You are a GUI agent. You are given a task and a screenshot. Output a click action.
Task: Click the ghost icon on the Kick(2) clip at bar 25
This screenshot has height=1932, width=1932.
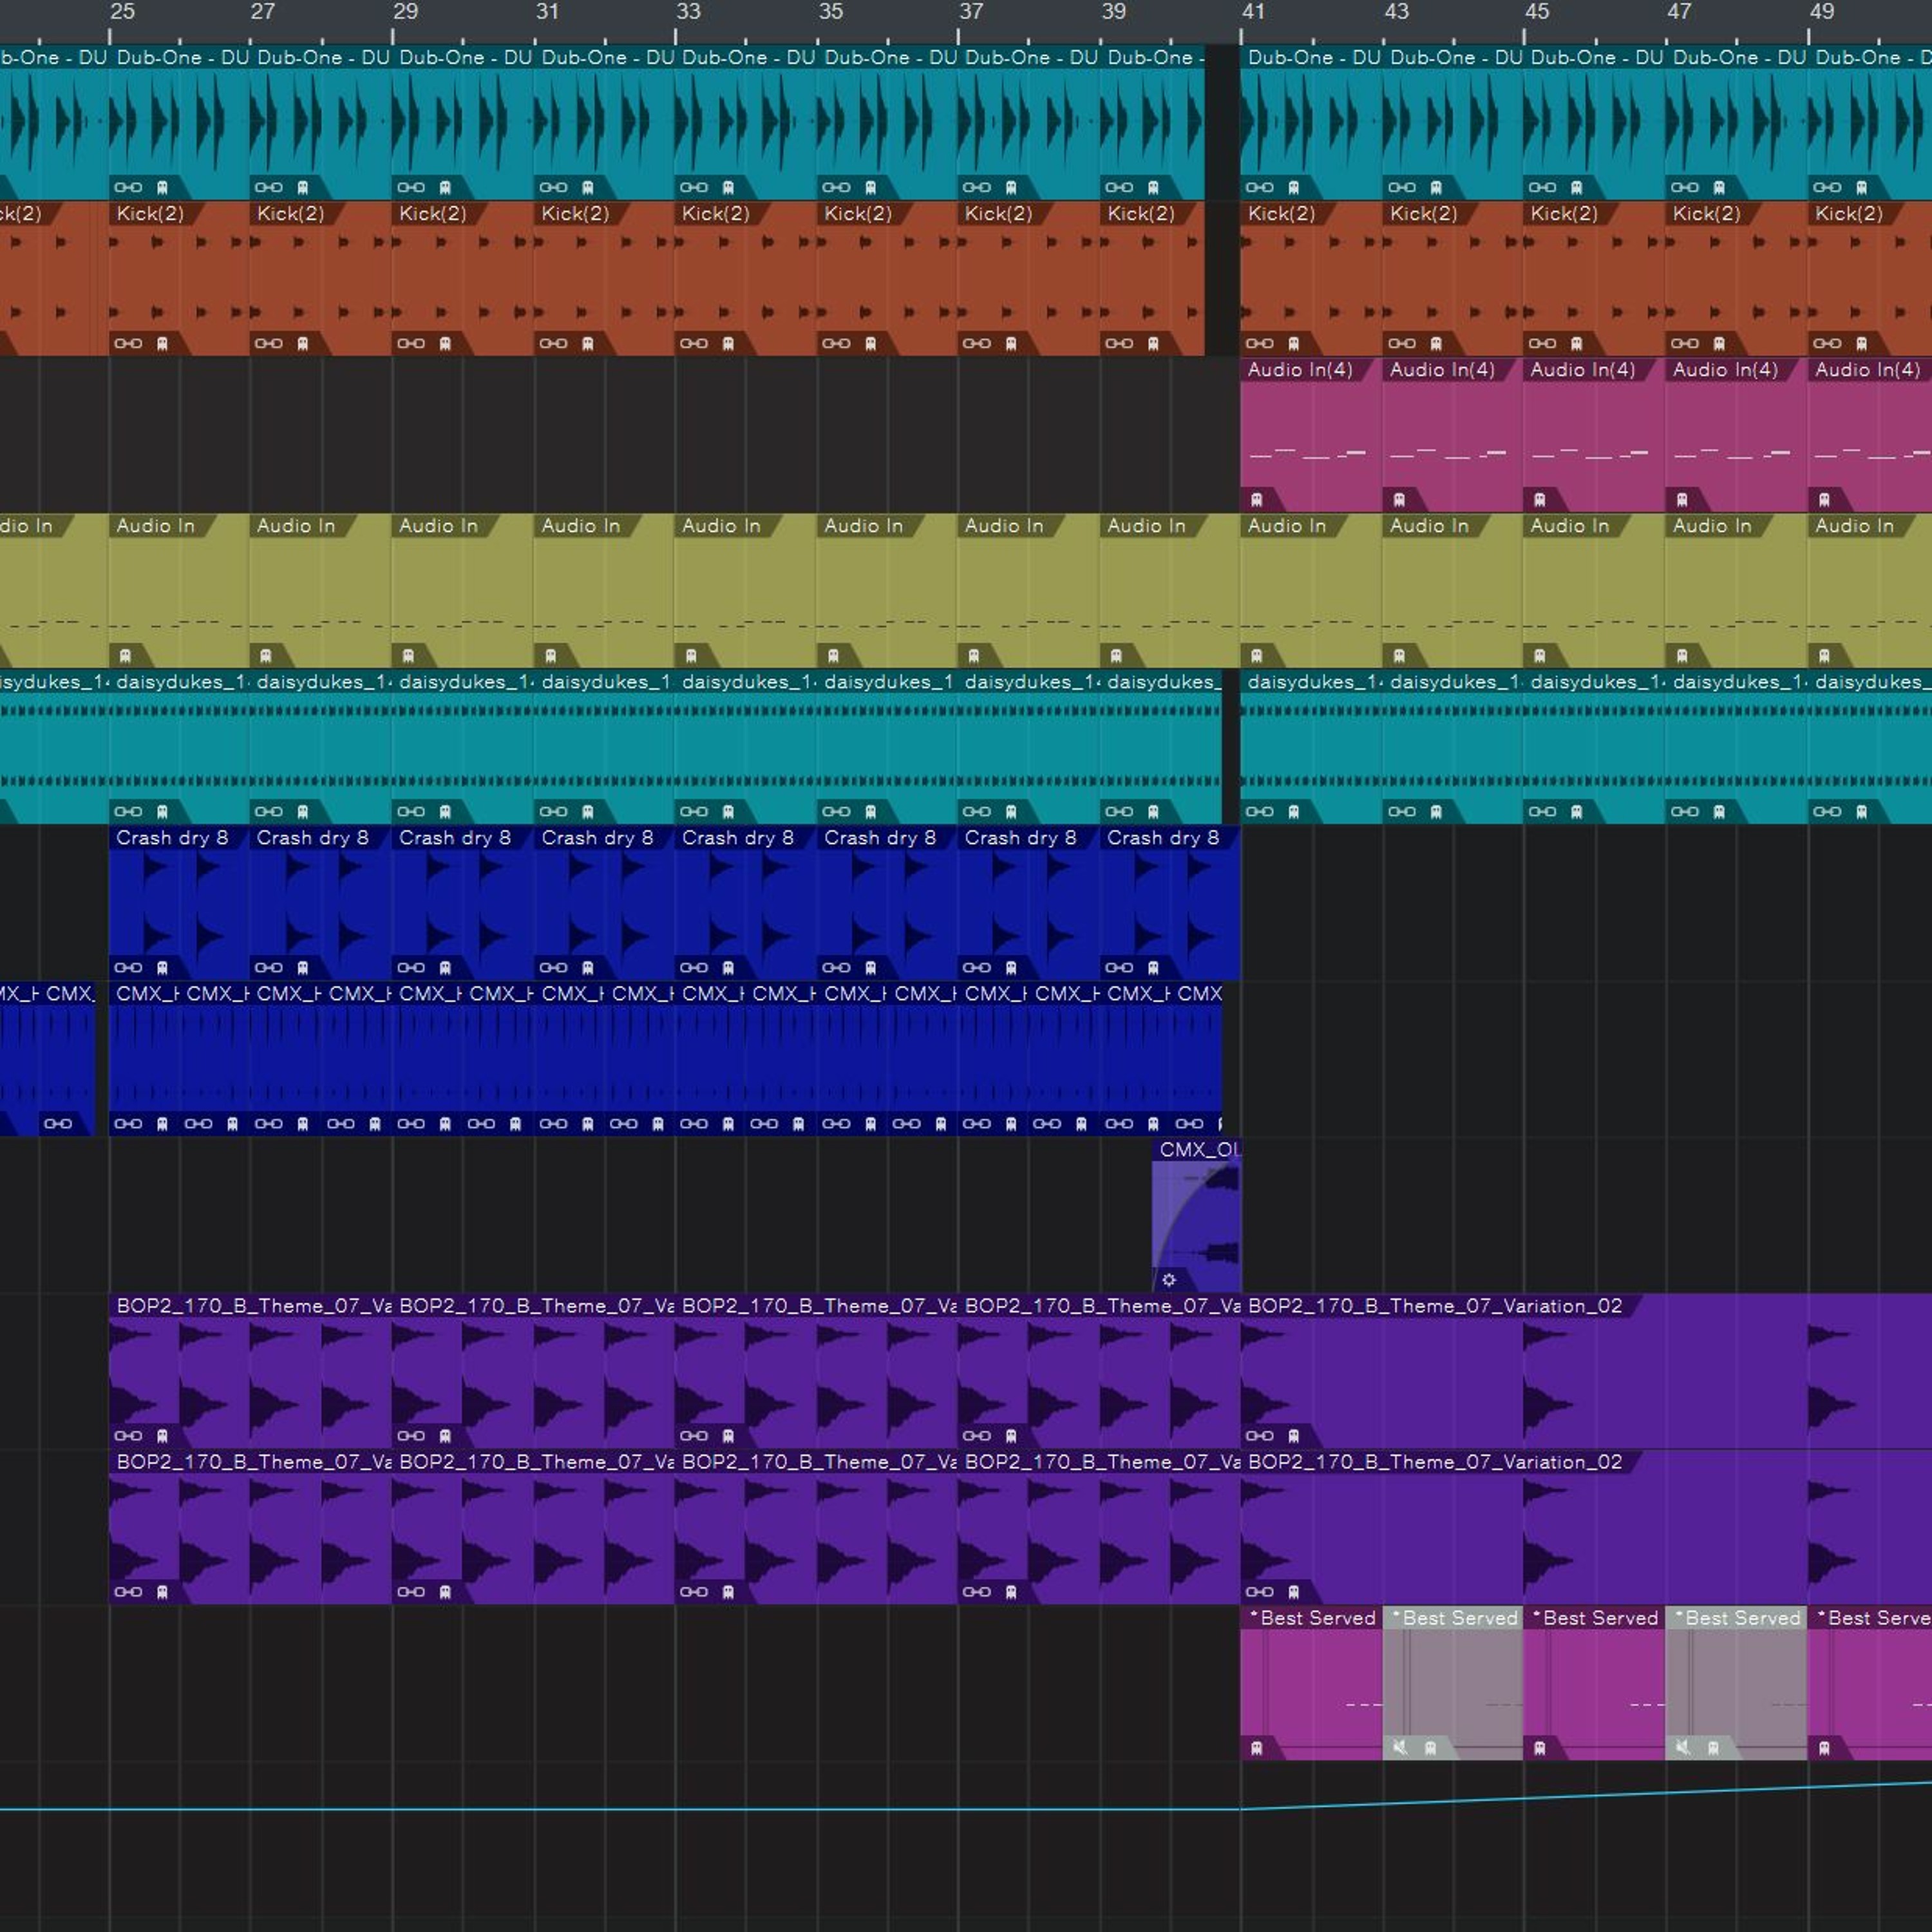pos(162,343)
